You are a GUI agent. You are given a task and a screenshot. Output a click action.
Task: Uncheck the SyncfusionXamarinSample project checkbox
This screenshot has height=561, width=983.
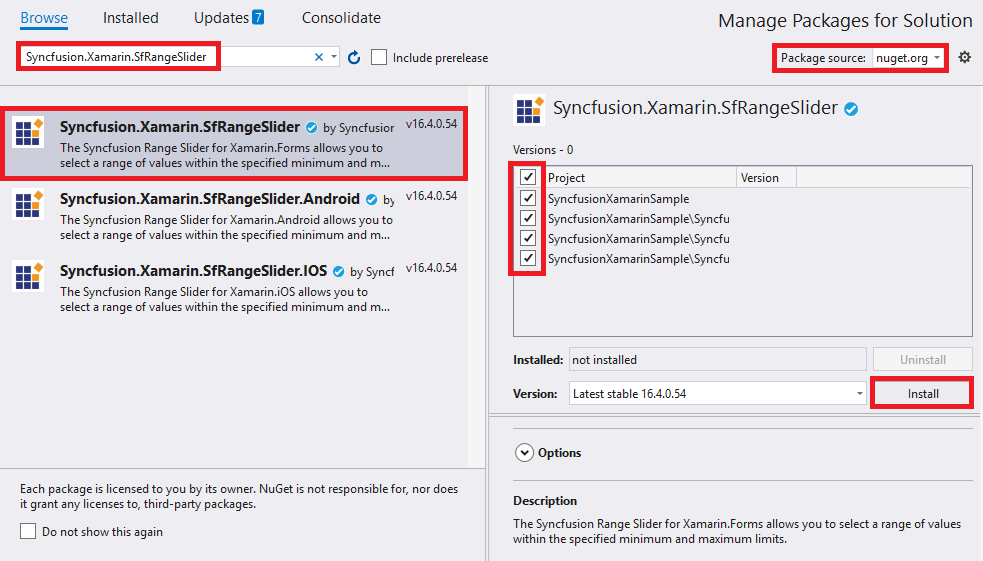(528, 199)
